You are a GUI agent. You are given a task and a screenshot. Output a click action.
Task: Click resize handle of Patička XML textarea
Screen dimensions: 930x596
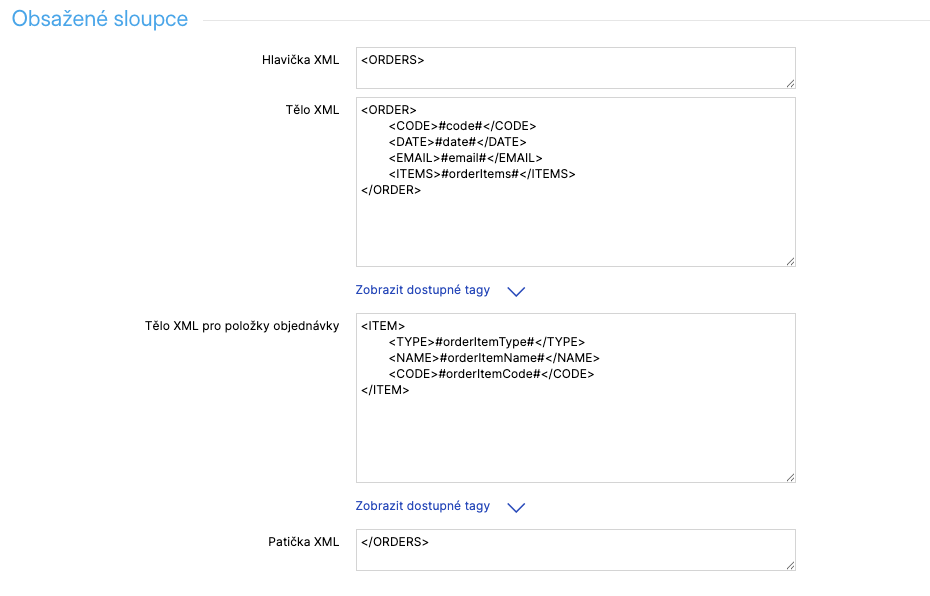click(x=790, y=566)
